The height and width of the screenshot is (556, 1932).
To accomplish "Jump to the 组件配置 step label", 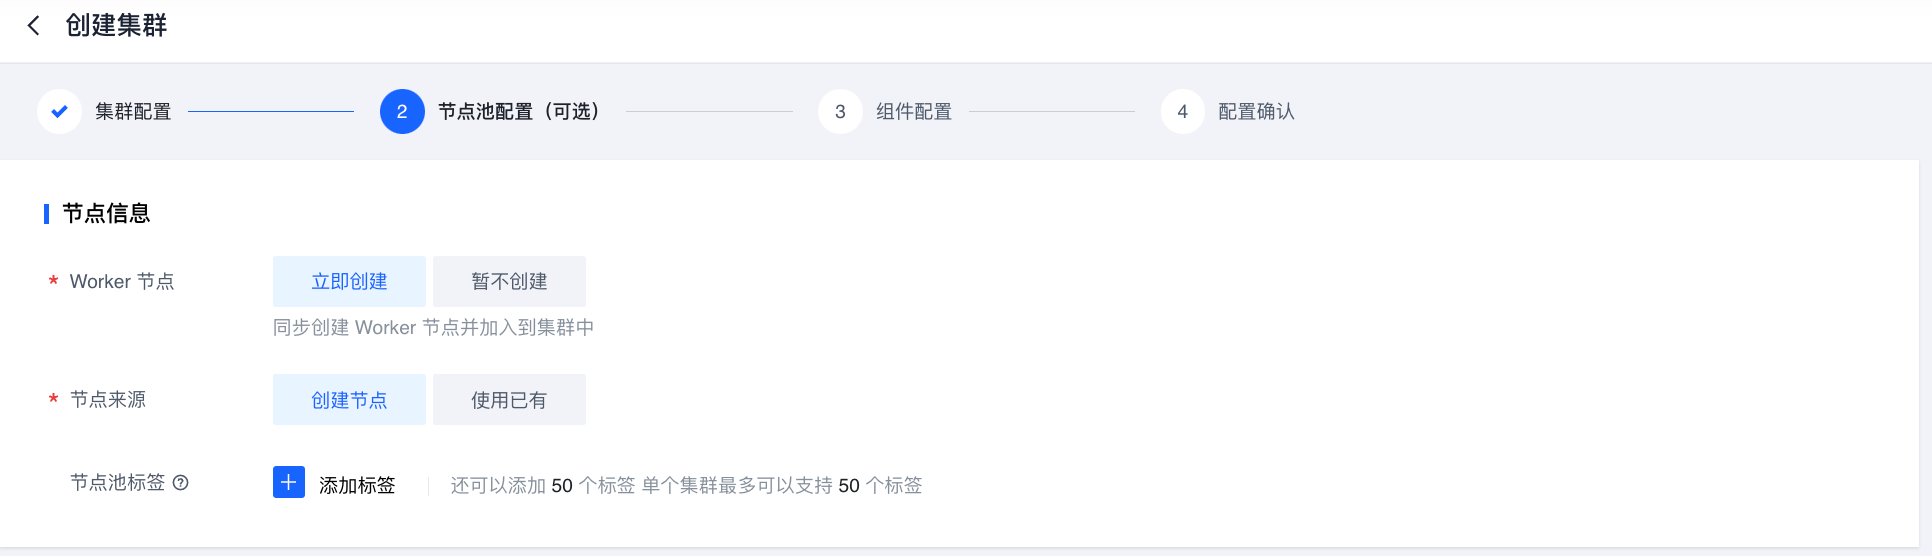I will click(914, 112).
